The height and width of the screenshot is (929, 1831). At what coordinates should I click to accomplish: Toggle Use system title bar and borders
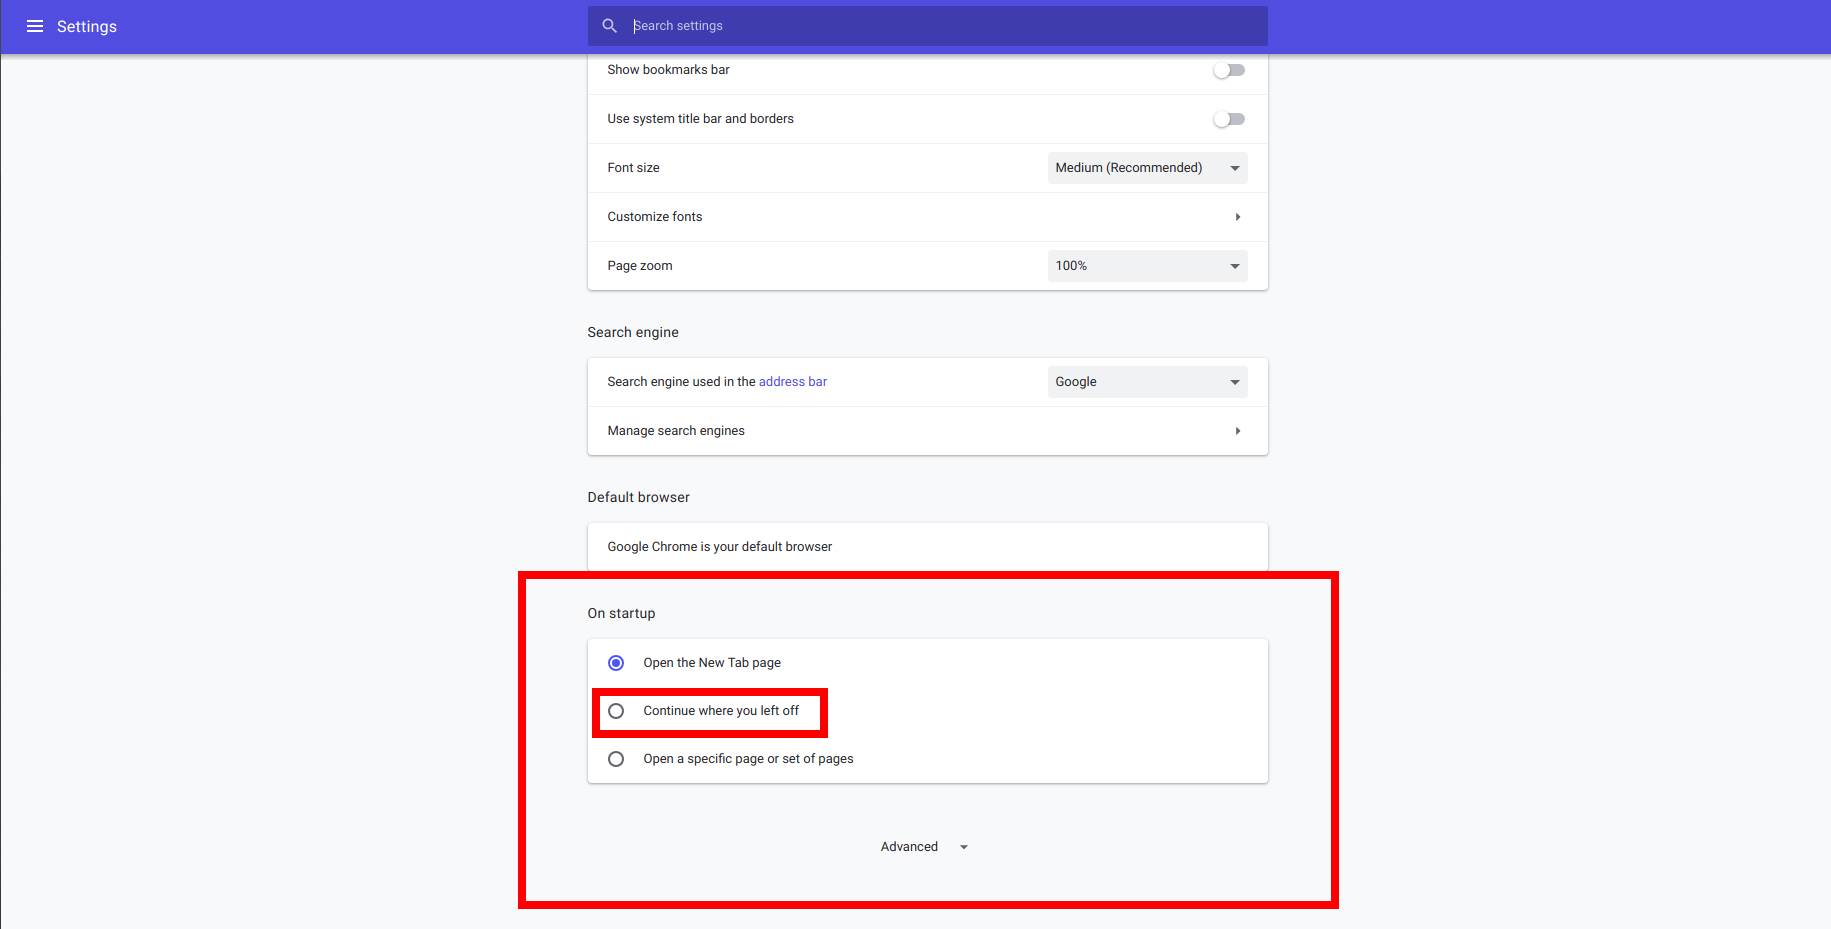click(x=1228, y=119)
